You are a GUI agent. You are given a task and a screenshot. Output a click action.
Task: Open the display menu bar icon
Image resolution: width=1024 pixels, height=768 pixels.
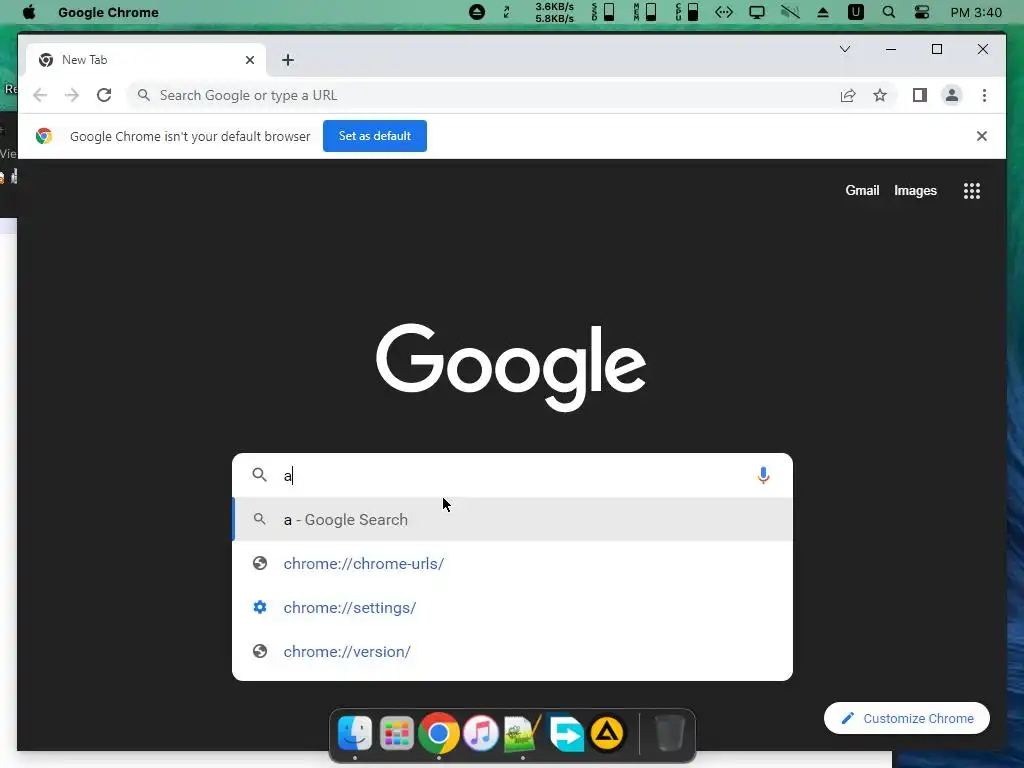(x=756, y=12)
